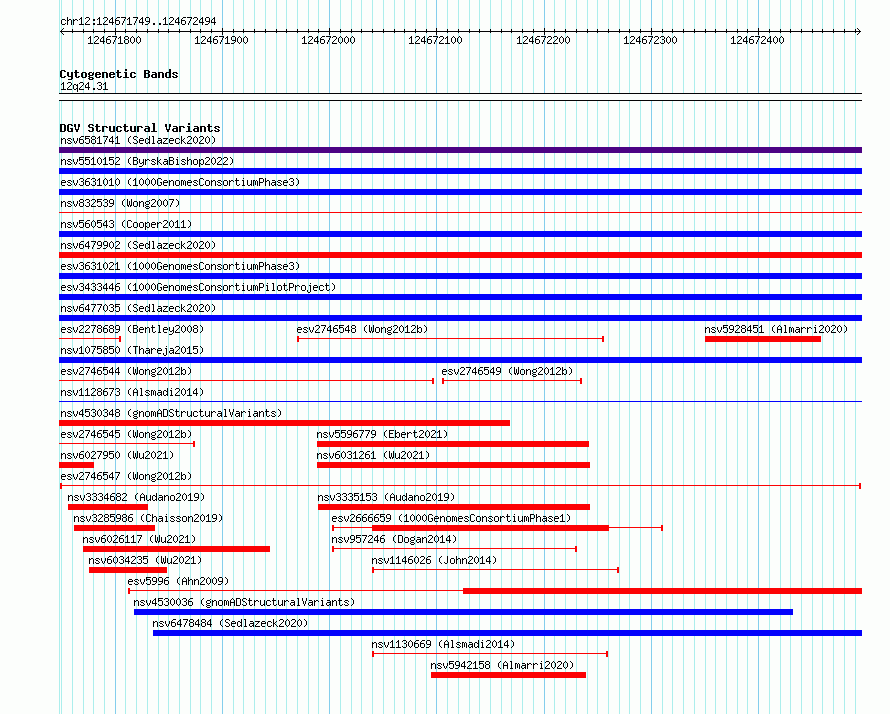Select nsv957246 (Dogan2014) variant label
Viewport: 890px width, 714px height.
tap(394, 539)
